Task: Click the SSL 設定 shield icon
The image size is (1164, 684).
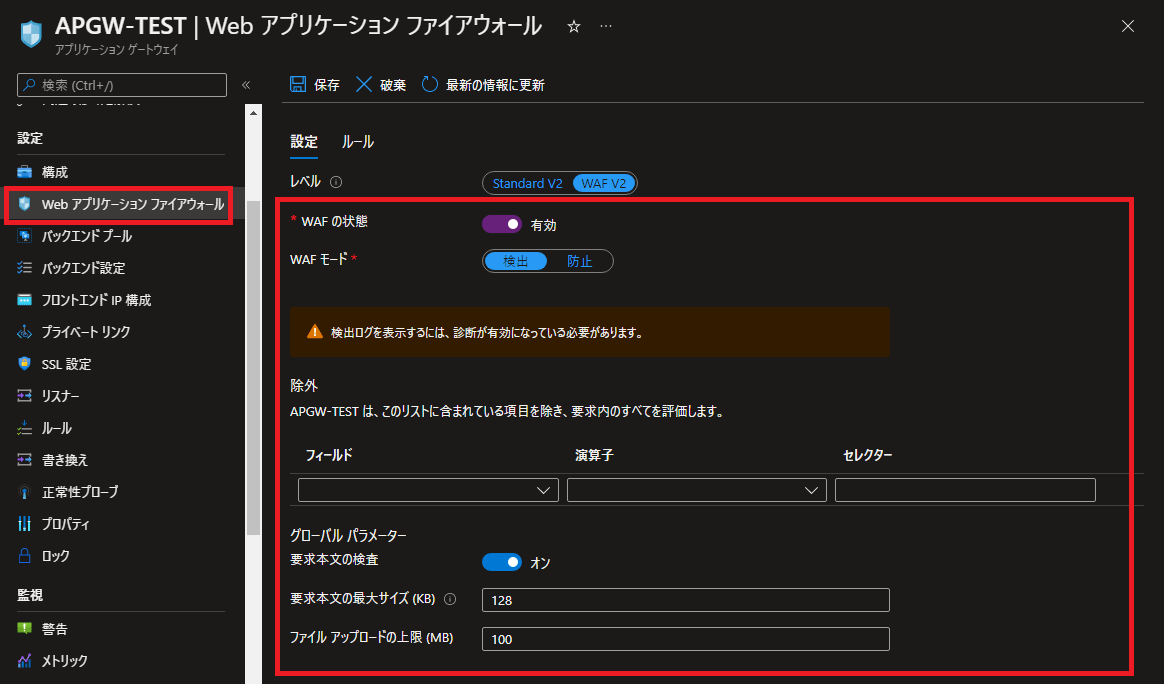Action: (24, 363)
